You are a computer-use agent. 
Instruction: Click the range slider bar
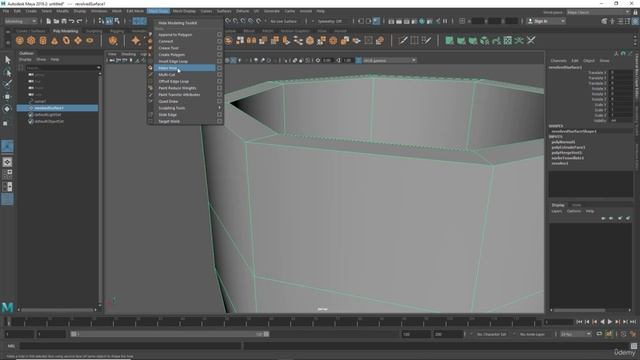[x=169, y=334]
